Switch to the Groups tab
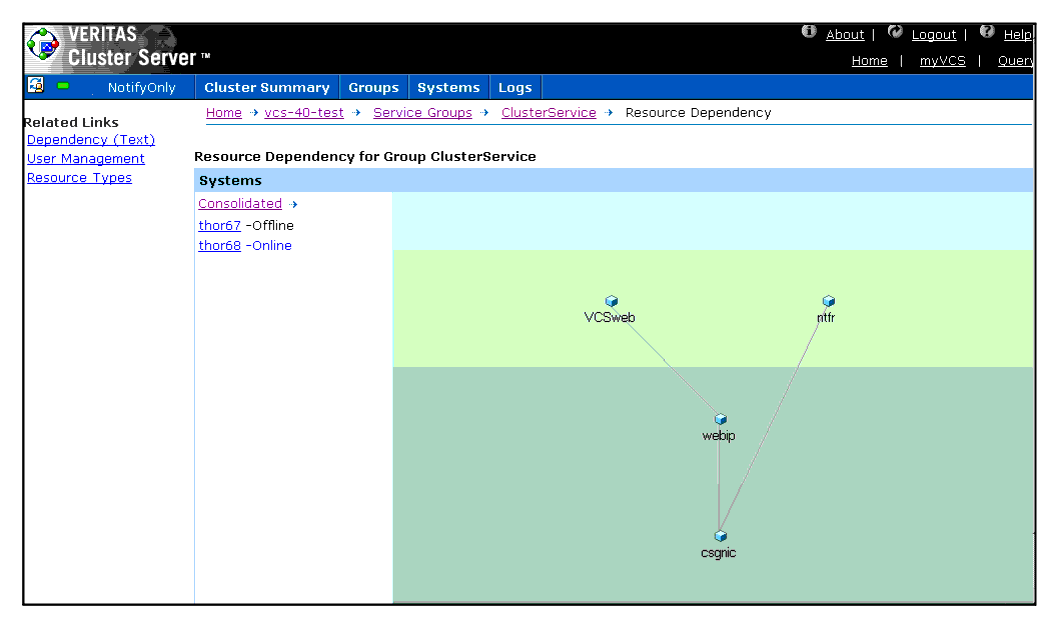Image resolution: width=1059 pixels, height=628 pixels. pos(374,87)
